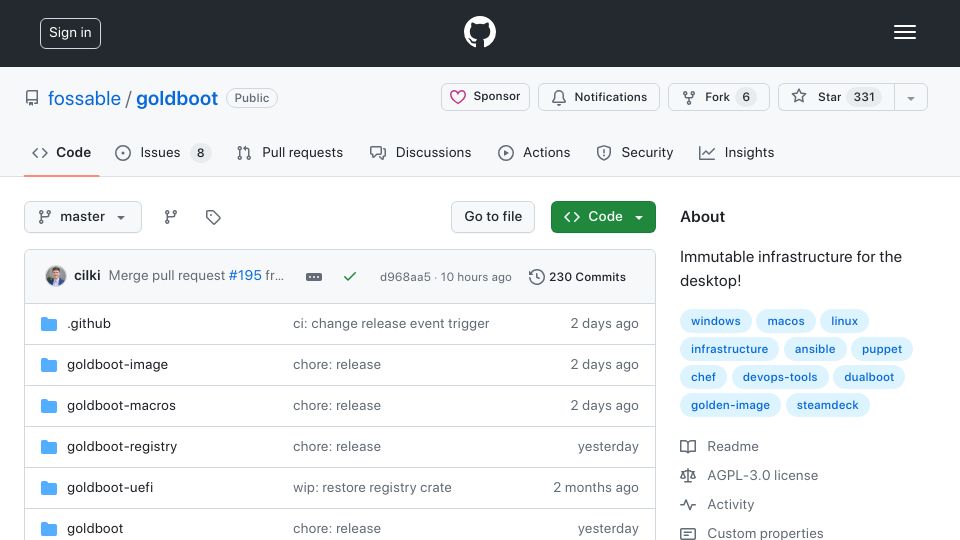Select the infrastructure topic tag
This screenshot has height=540, width=960.
[x=729, y=349]
